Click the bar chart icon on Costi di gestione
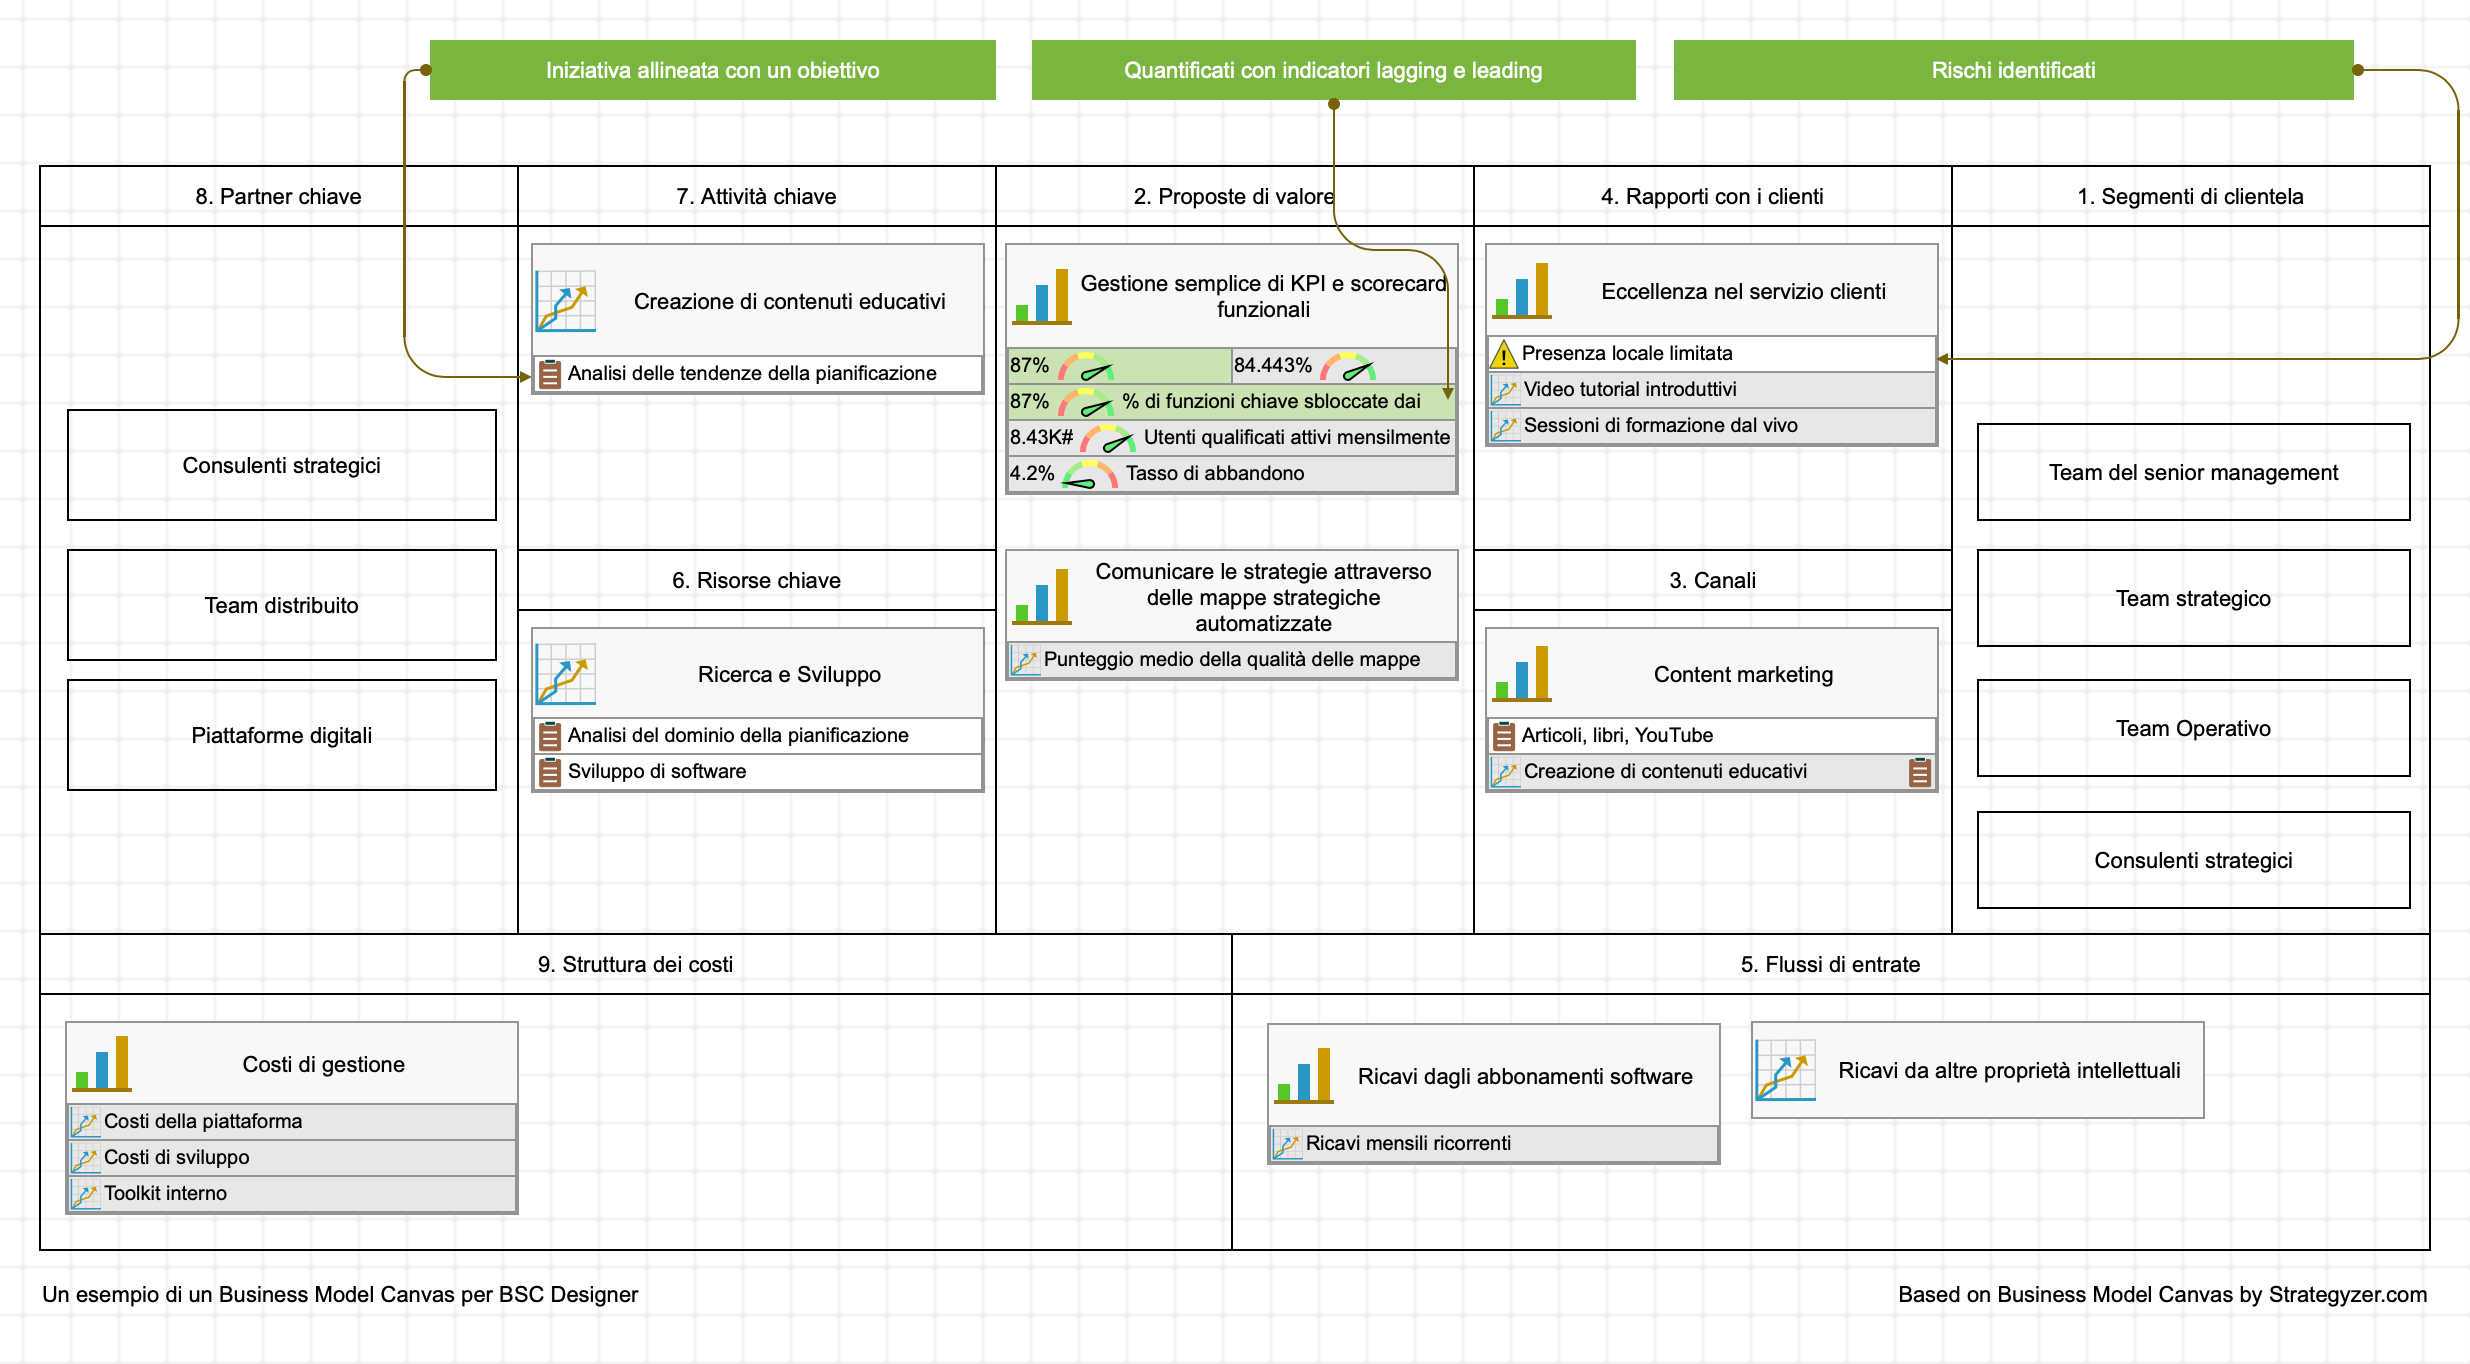This screenshot has width=2470, height=1364. point(103,1064)
